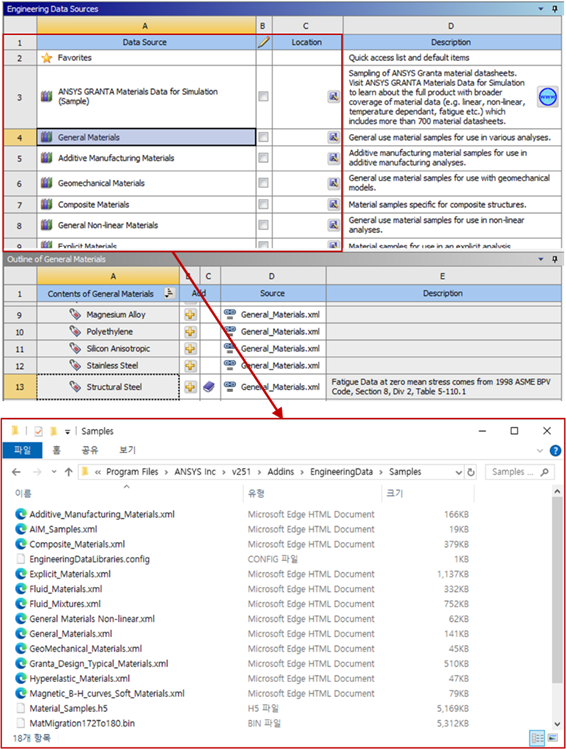Click the EngineeringData breadcrumb in the address bar
This screenshot has height=749, width=566.
342,472
